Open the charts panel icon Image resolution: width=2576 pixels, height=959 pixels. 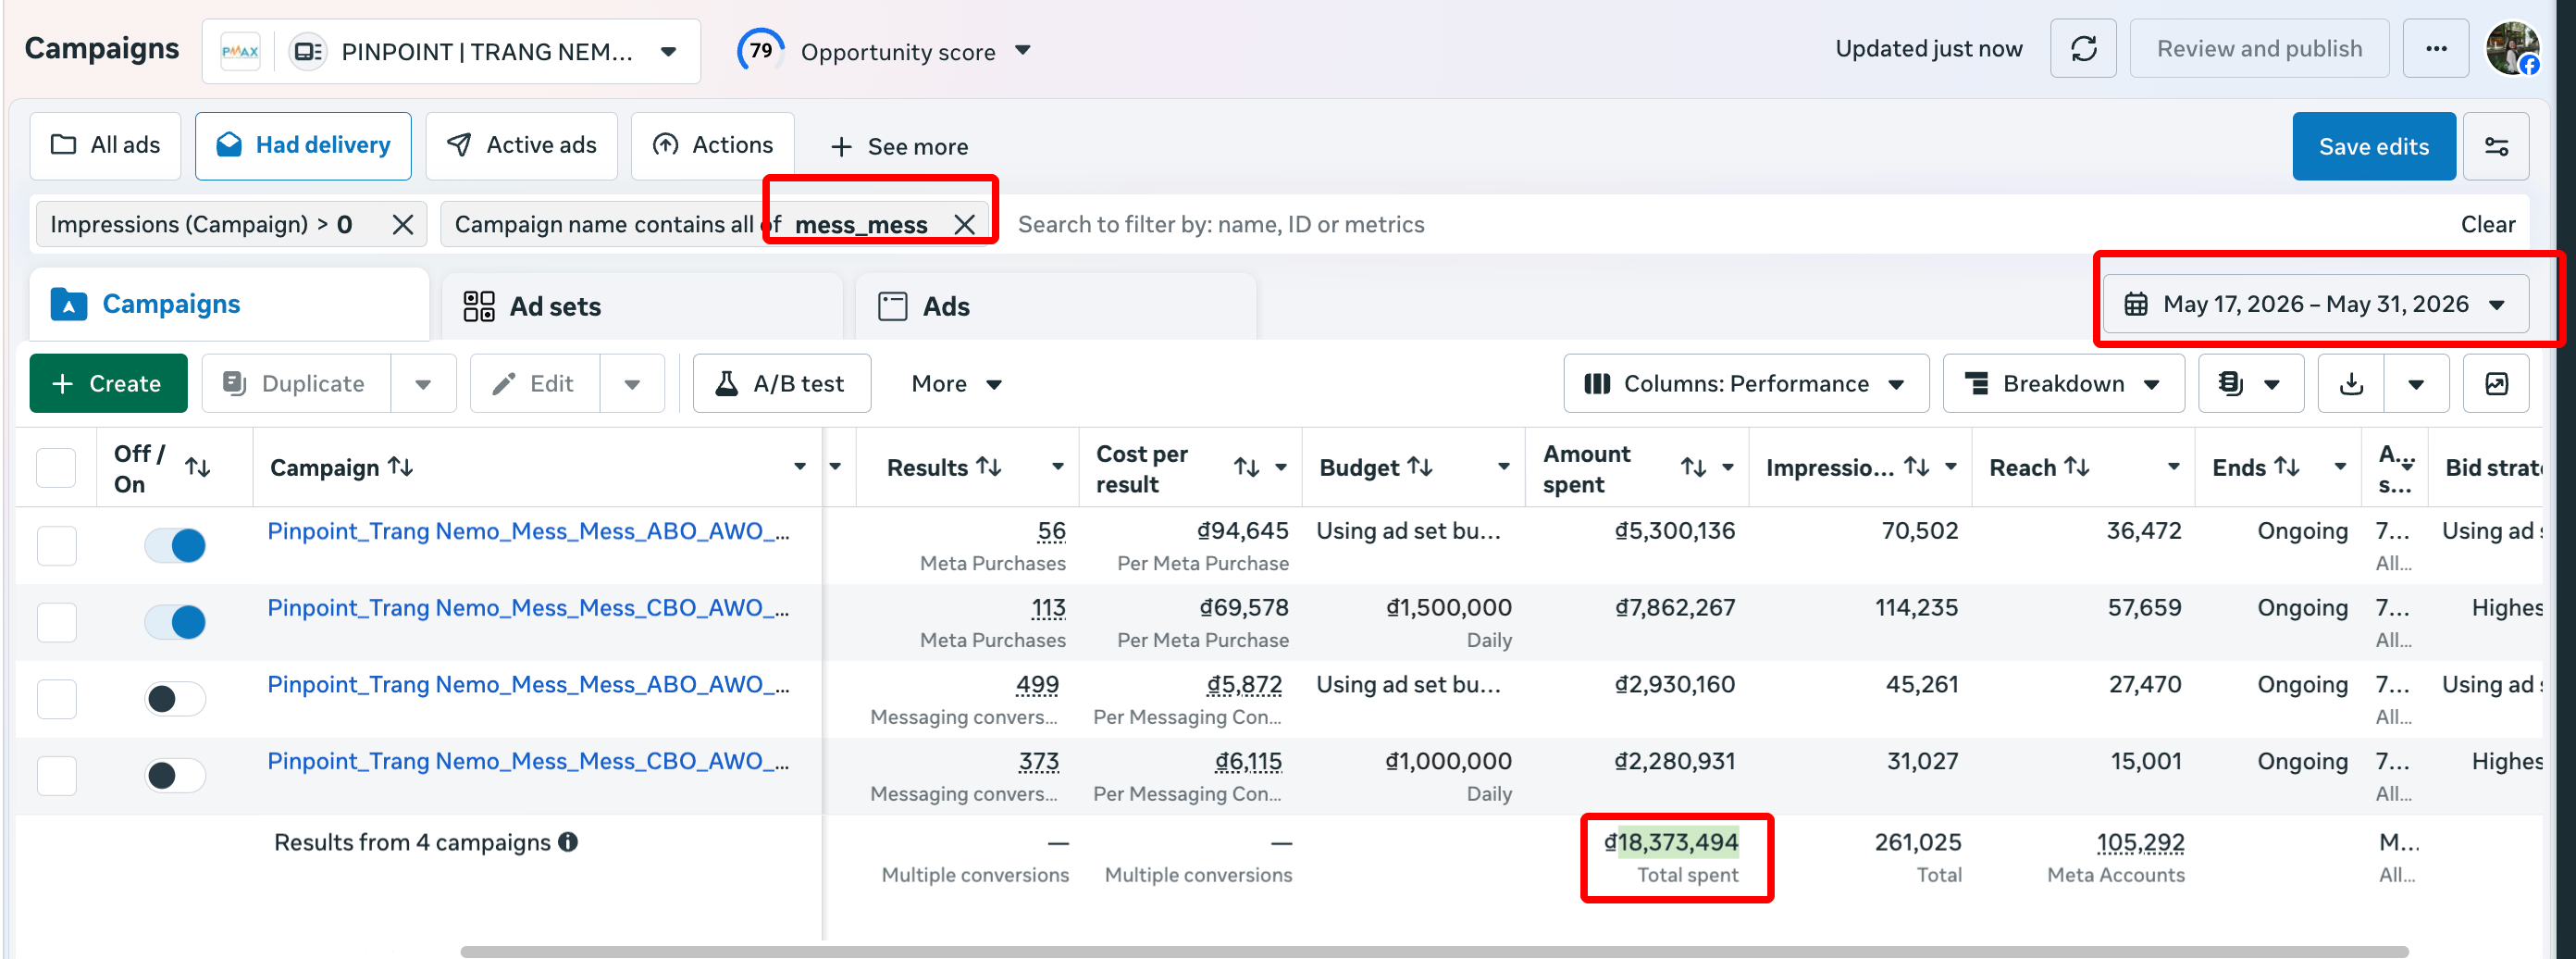[x=2496, y=384]
